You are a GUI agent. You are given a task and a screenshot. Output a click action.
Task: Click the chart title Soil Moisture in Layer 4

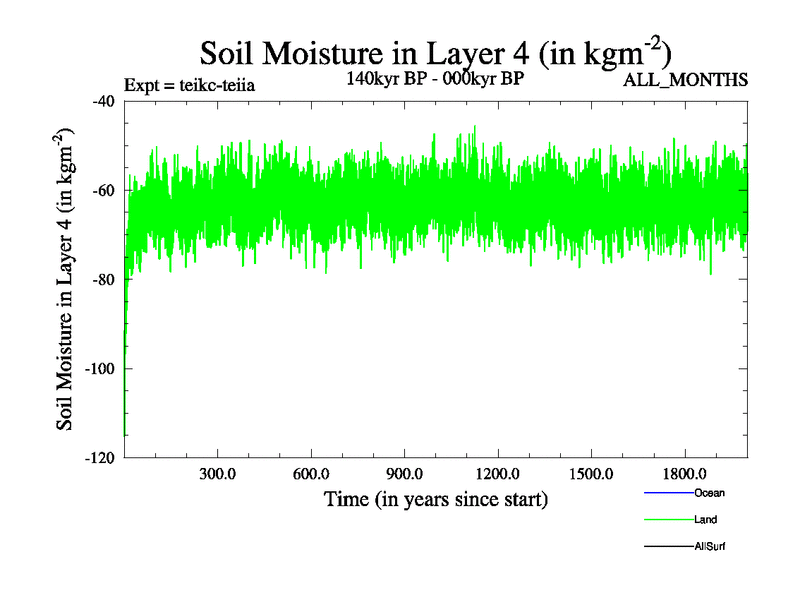click(x=435, y=52)
